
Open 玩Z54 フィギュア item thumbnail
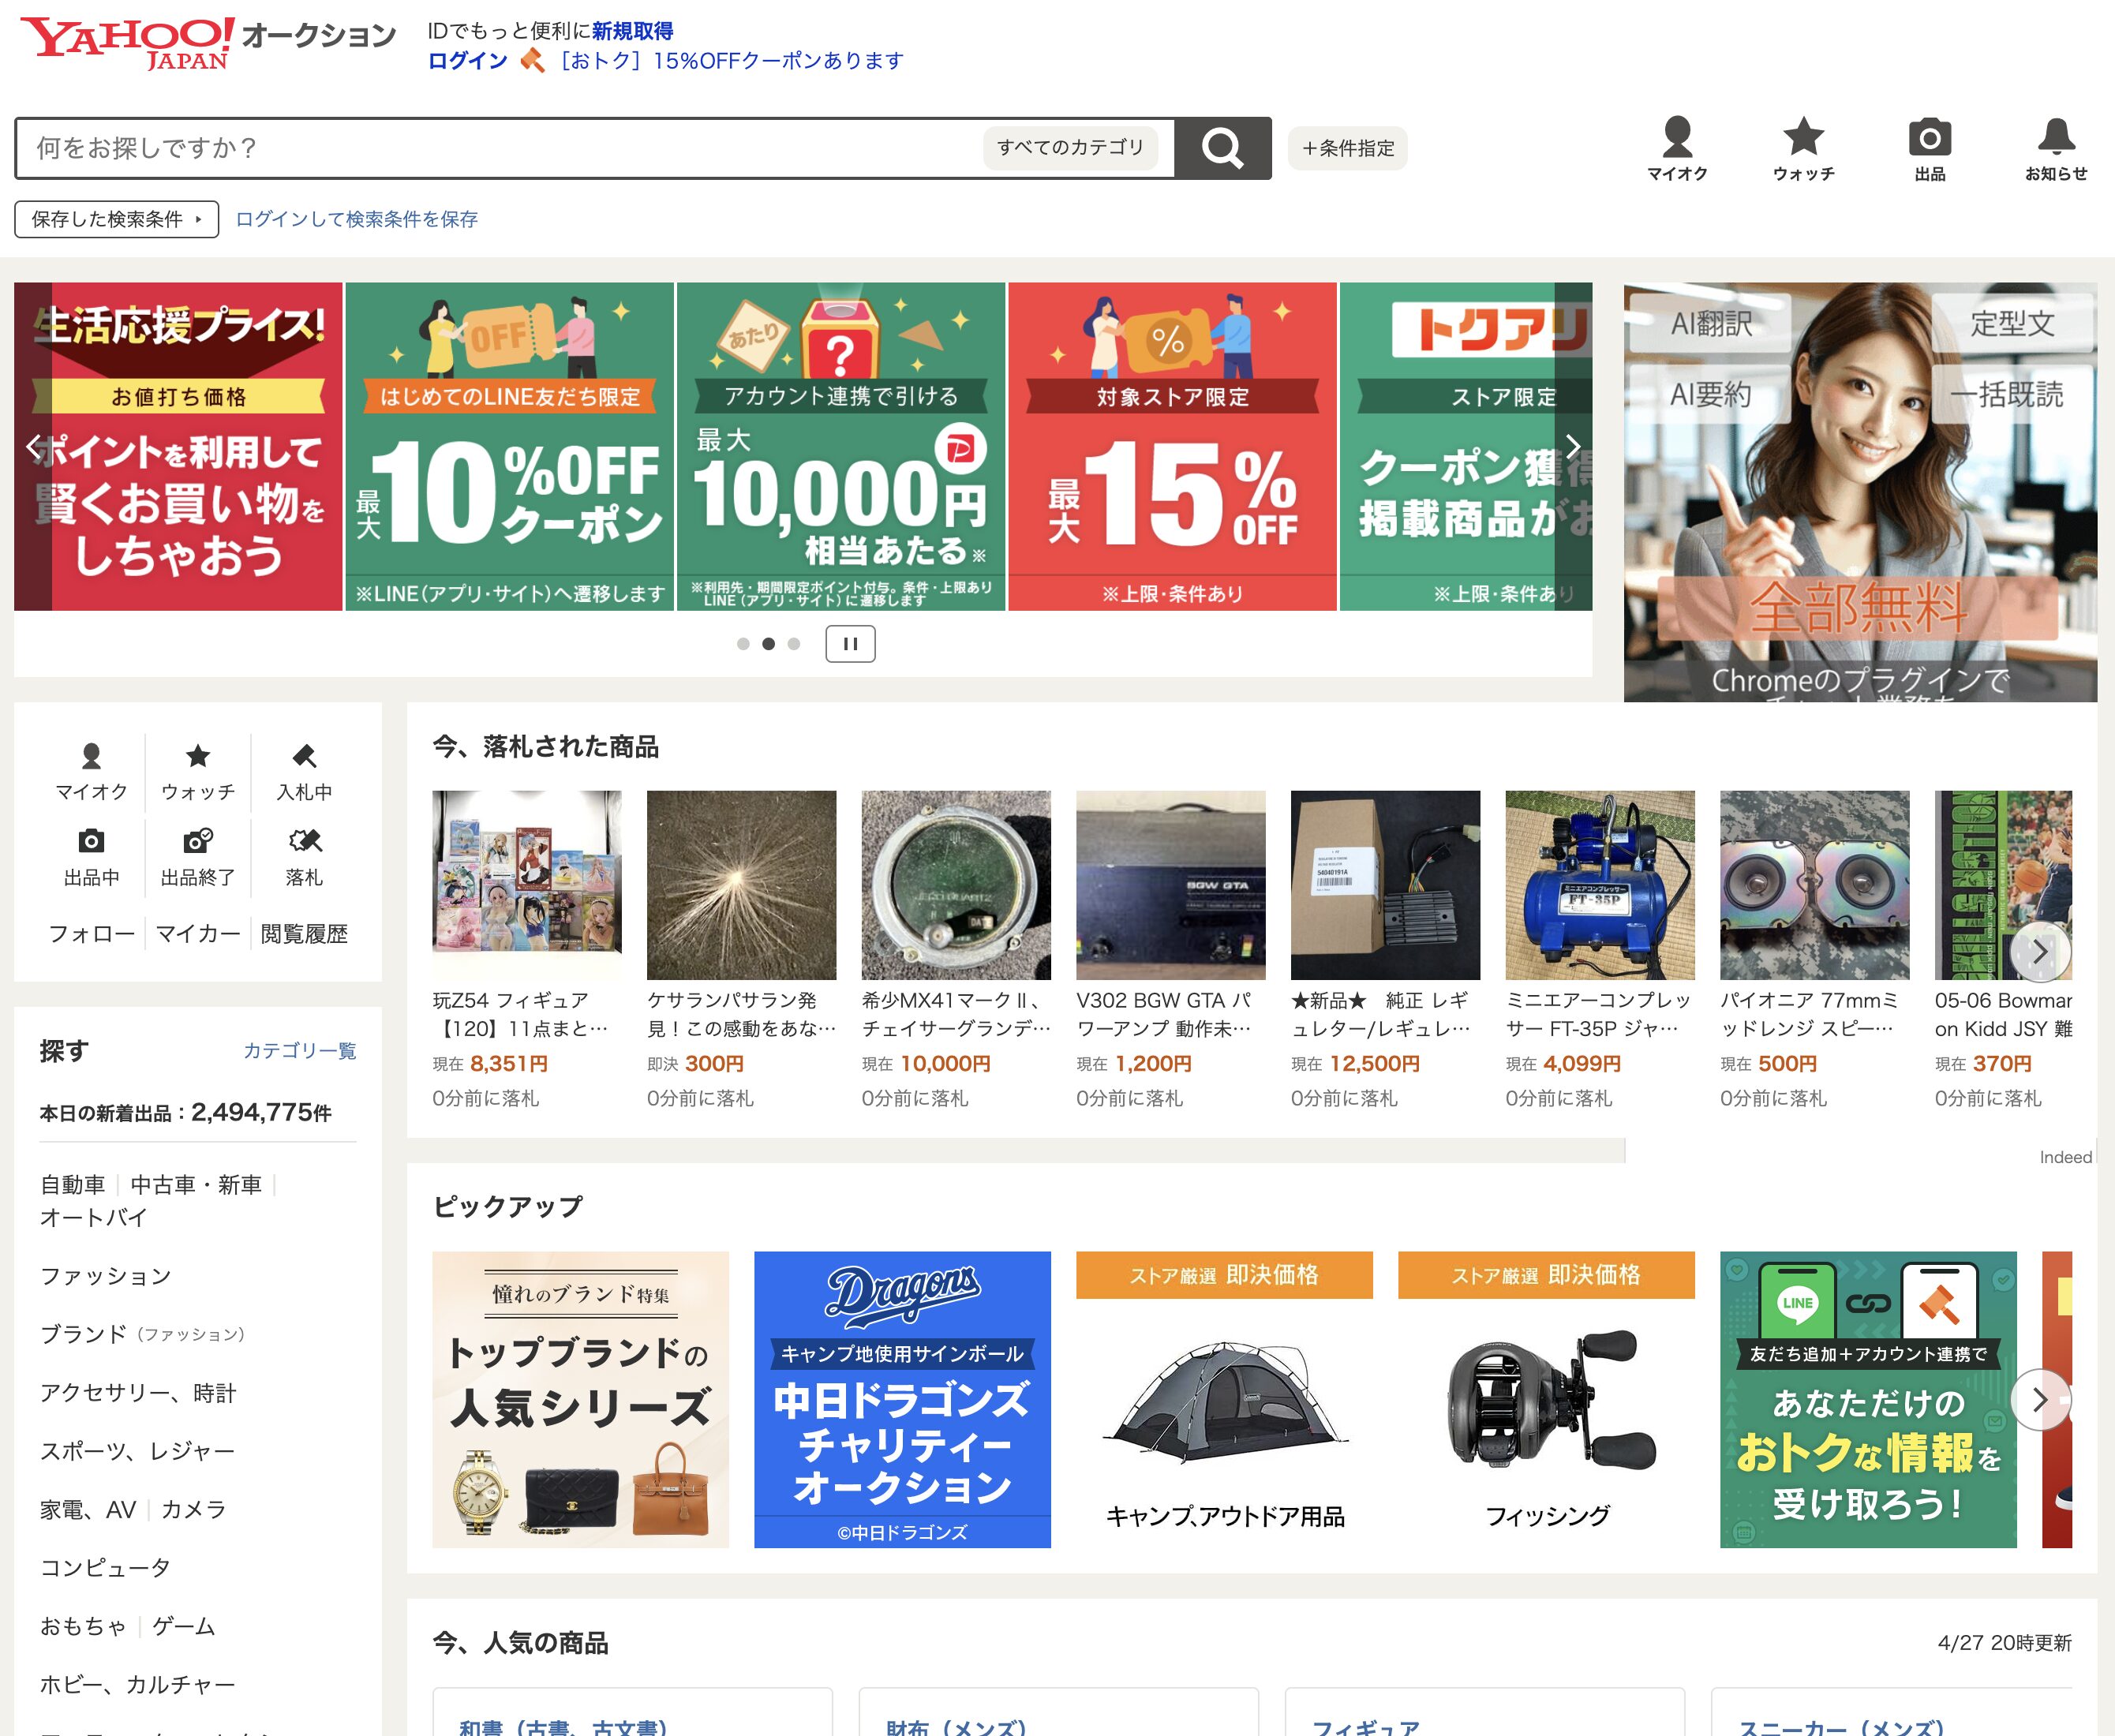(x=526, y=885)
